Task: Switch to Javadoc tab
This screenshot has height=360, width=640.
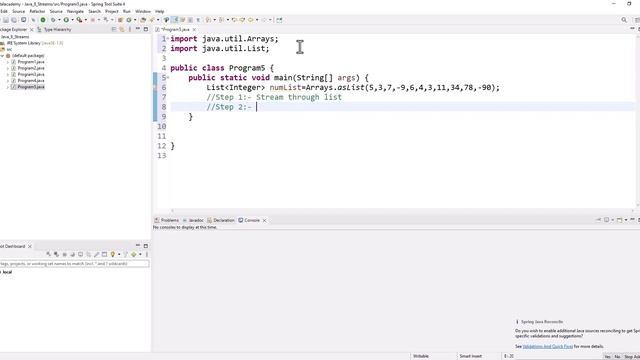Action: coord(193,220)
